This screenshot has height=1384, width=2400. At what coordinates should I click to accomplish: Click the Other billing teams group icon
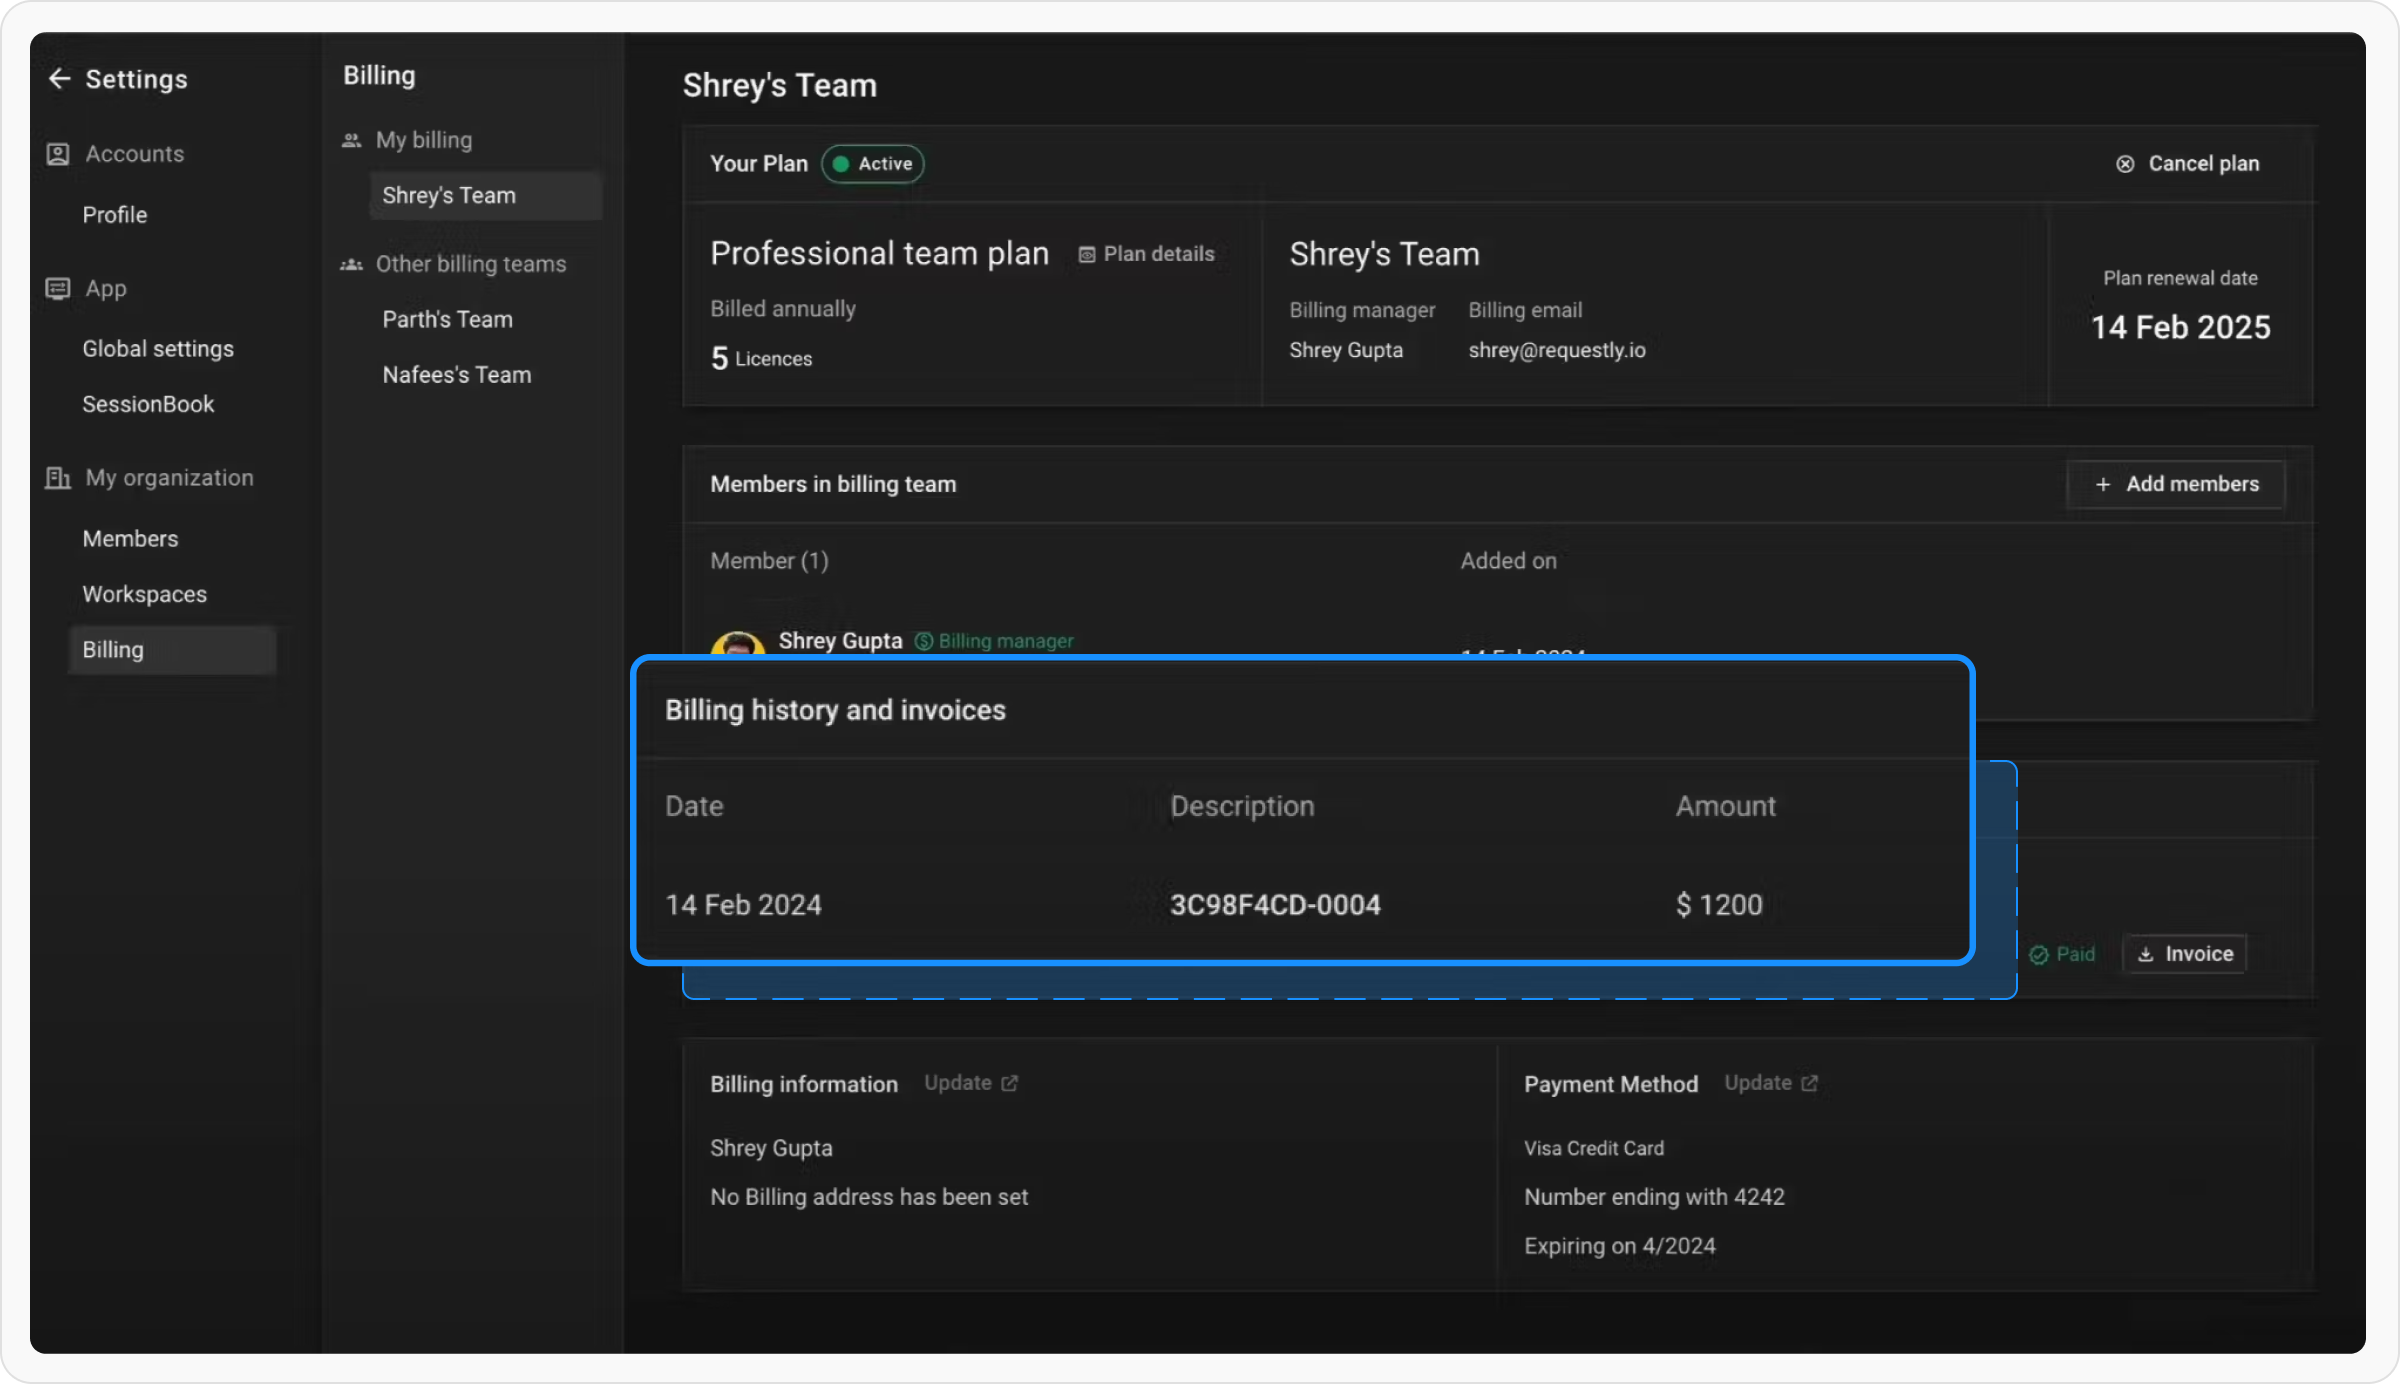tap(351, 265)
